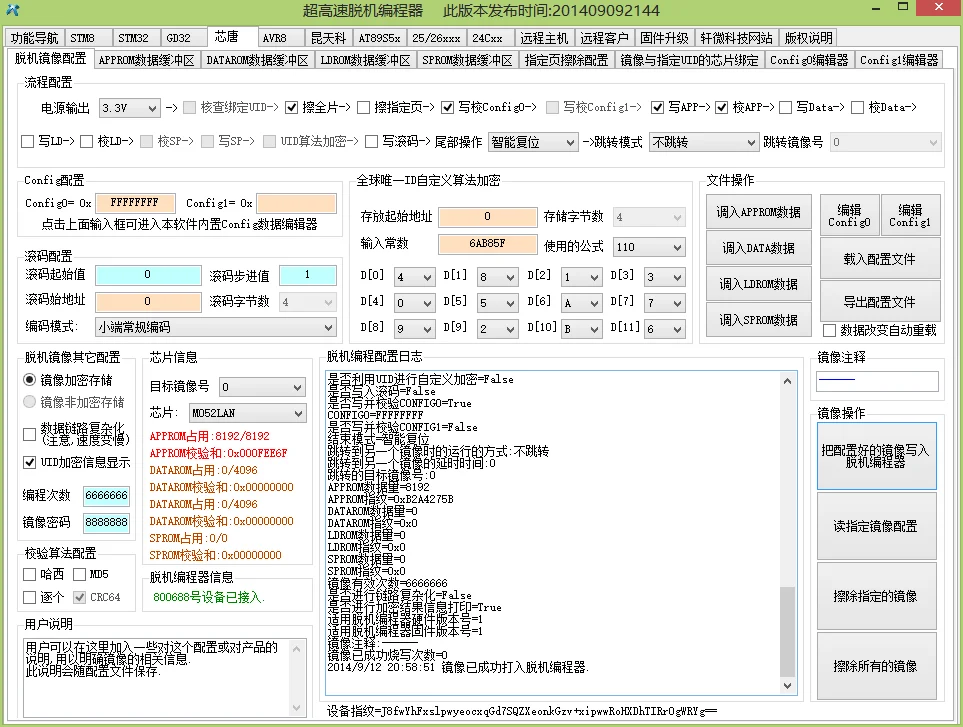Open the Config0编辑器 tab

pos(809,60)
